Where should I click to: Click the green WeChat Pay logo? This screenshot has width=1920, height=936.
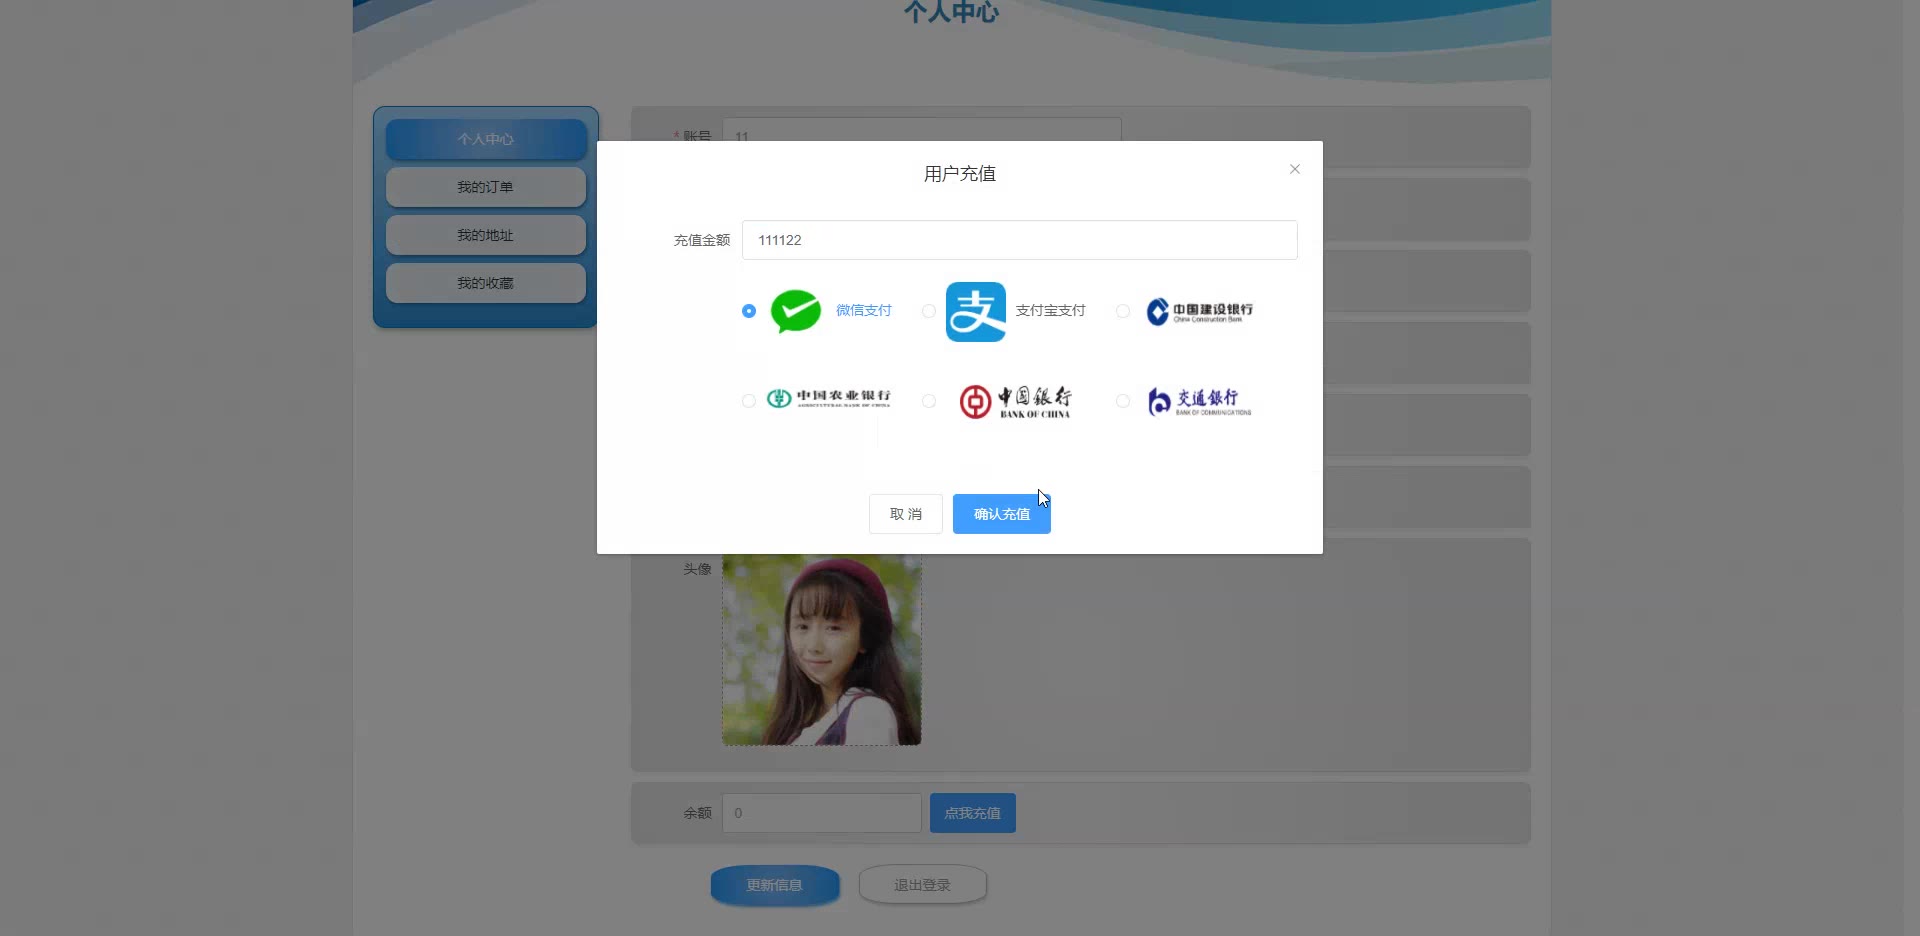pos(796,311)
